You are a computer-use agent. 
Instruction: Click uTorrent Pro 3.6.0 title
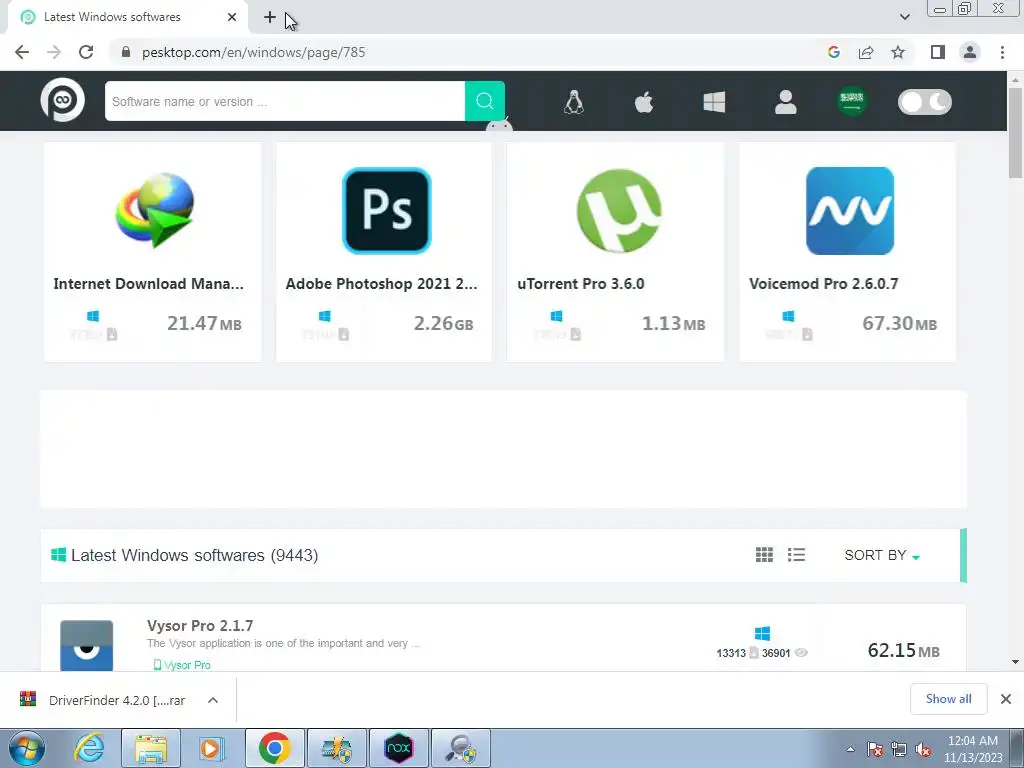point(581,284)
